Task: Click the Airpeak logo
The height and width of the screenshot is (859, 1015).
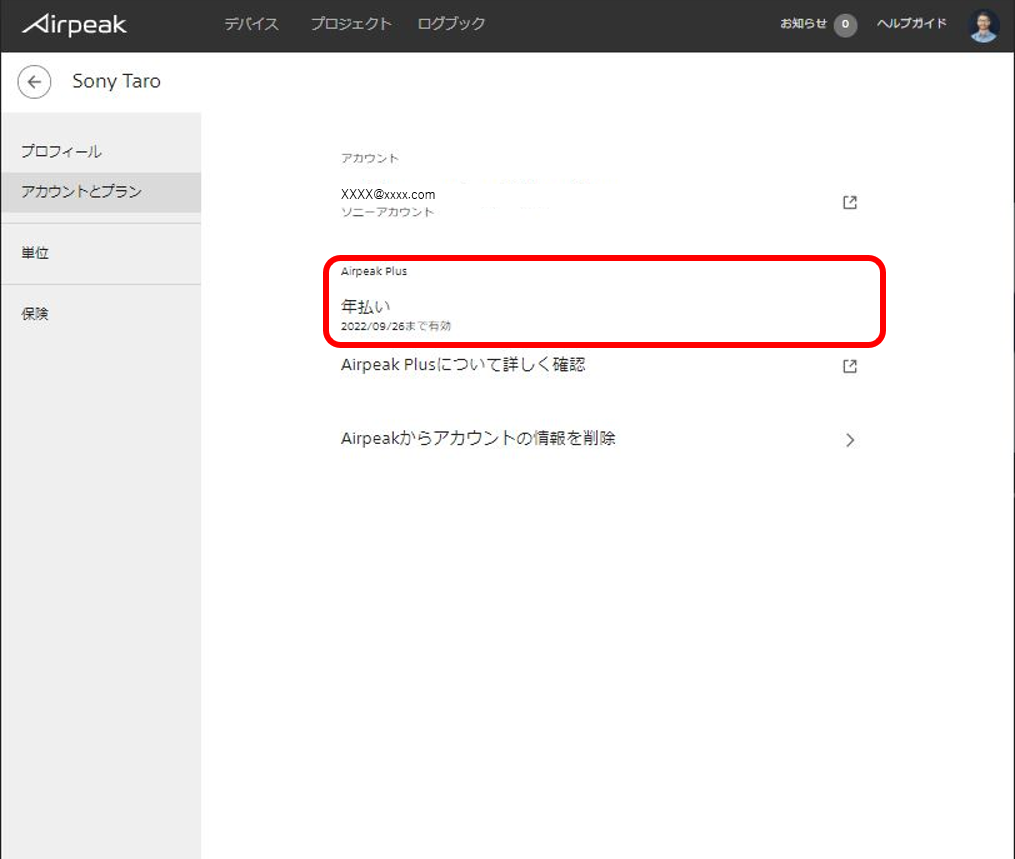Action: [x=74, y=25]
